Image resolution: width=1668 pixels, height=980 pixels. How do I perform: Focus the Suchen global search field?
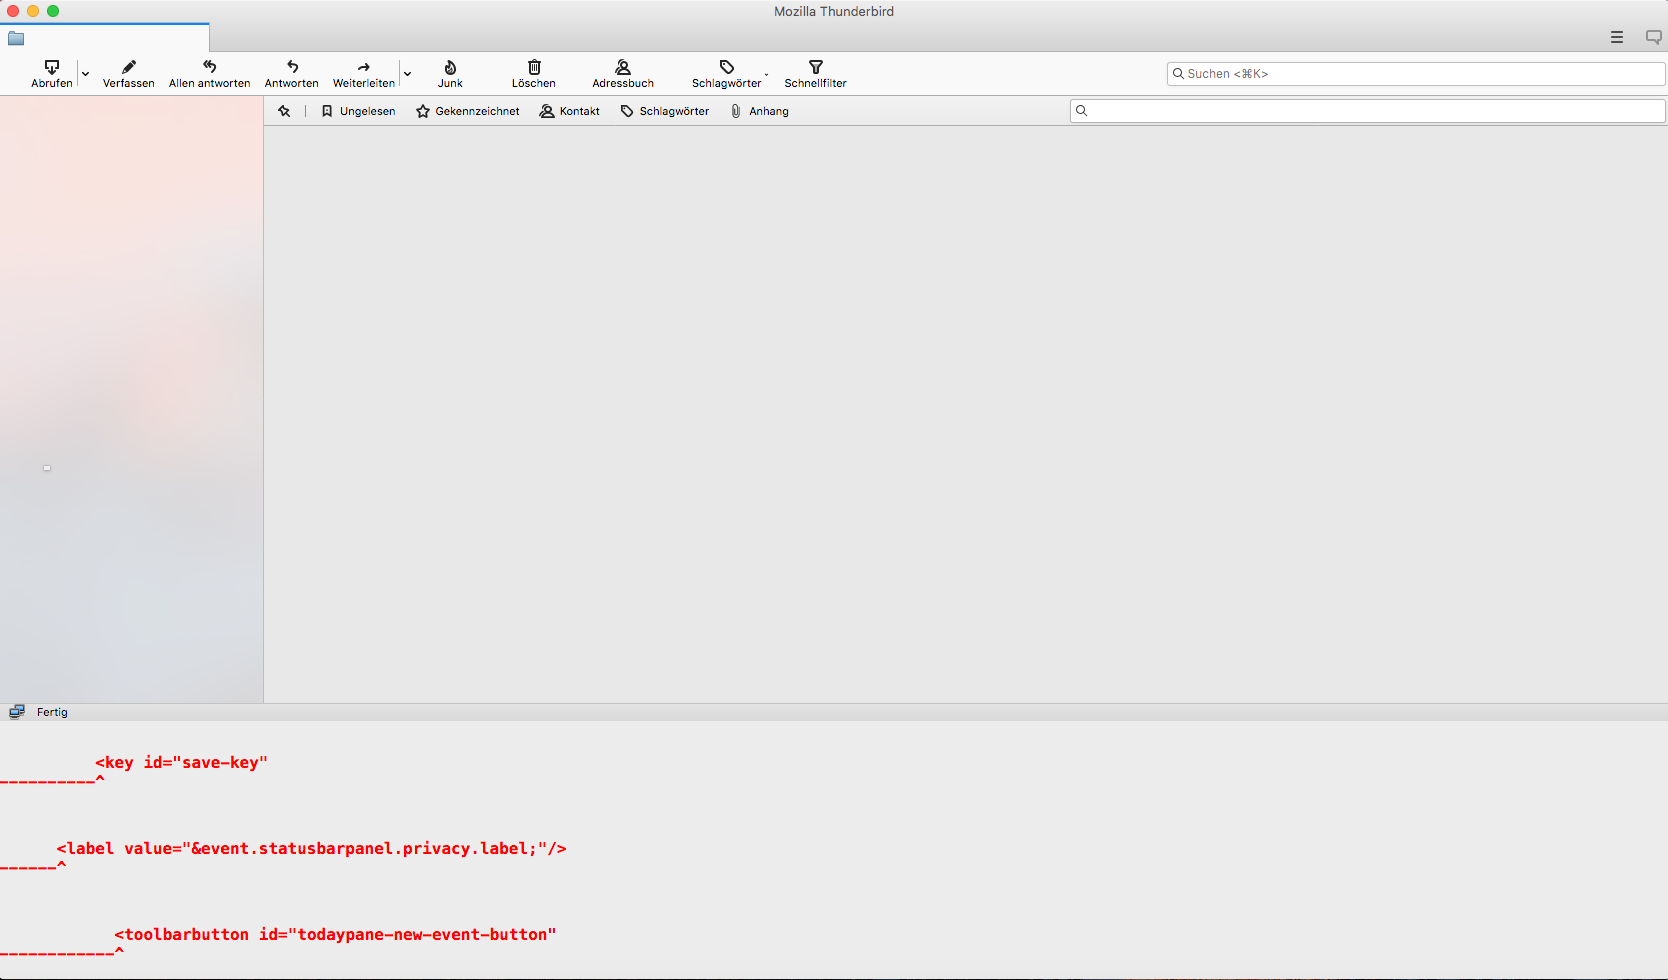pos(1416,74)
